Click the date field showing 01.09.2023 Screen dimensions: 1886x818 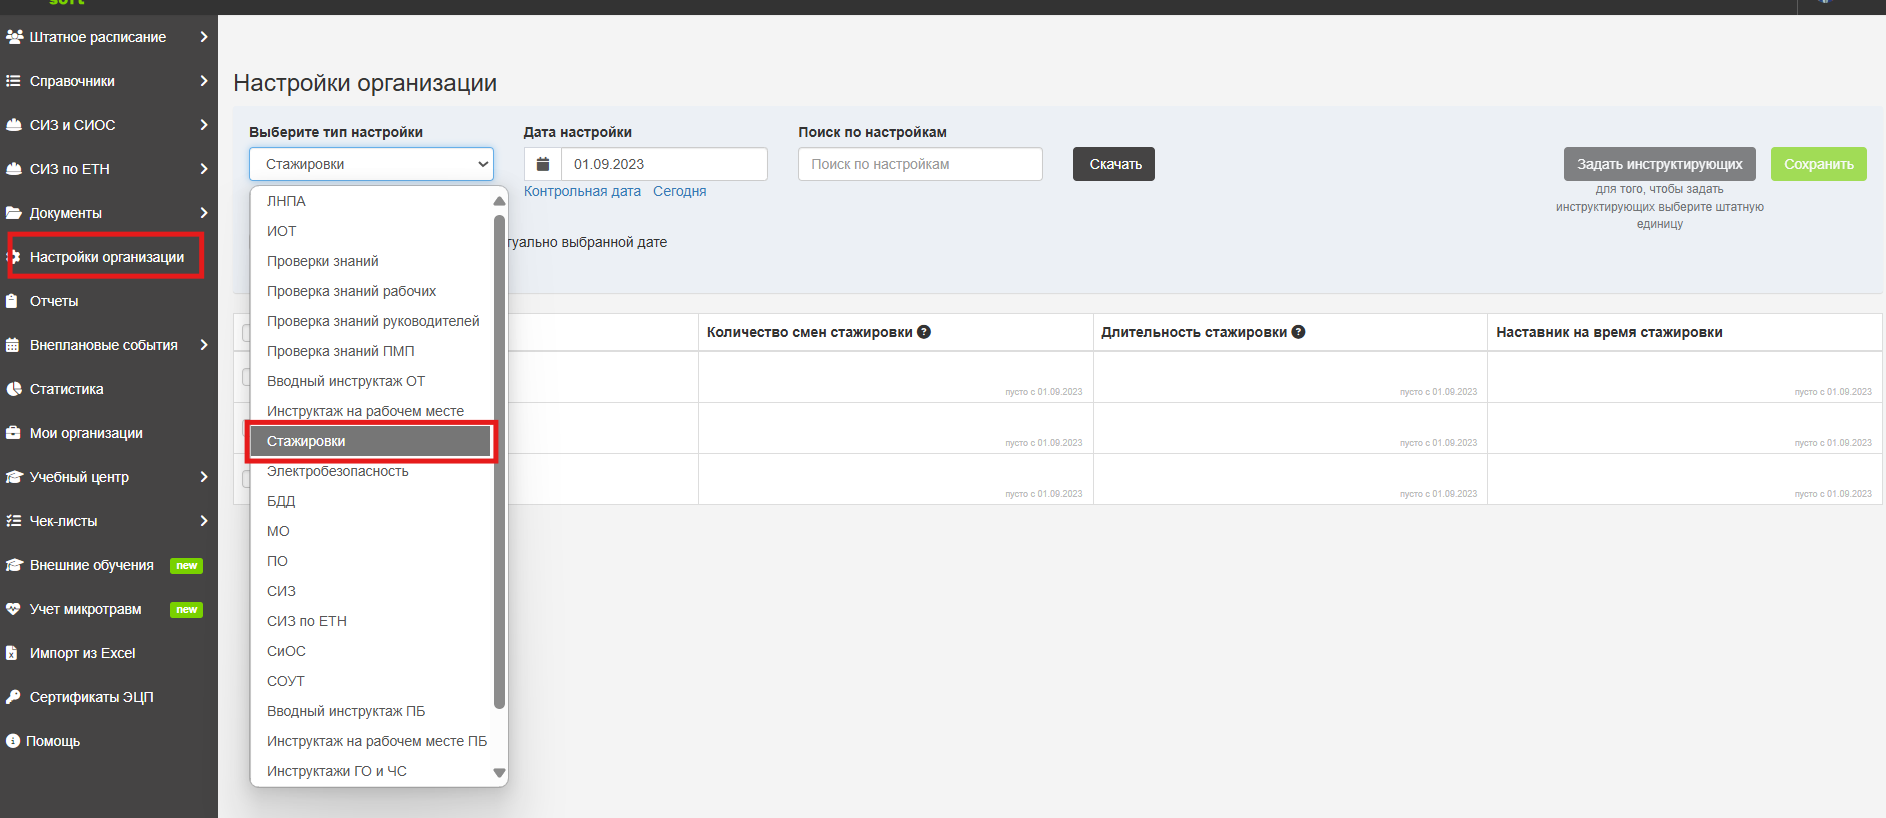[x=664, y=164]
